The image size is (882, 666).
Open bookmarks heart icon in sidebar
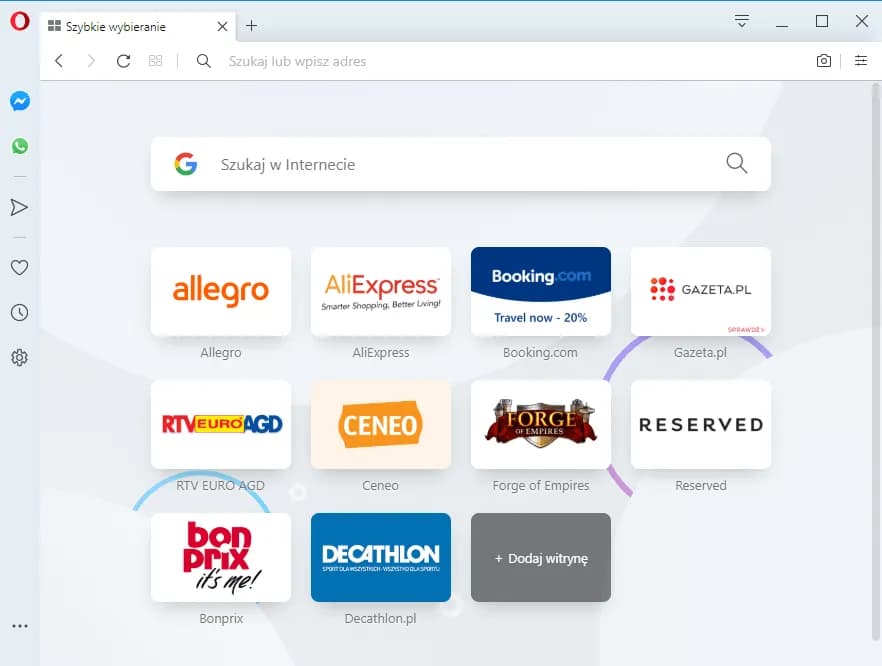tap(19, 267)
